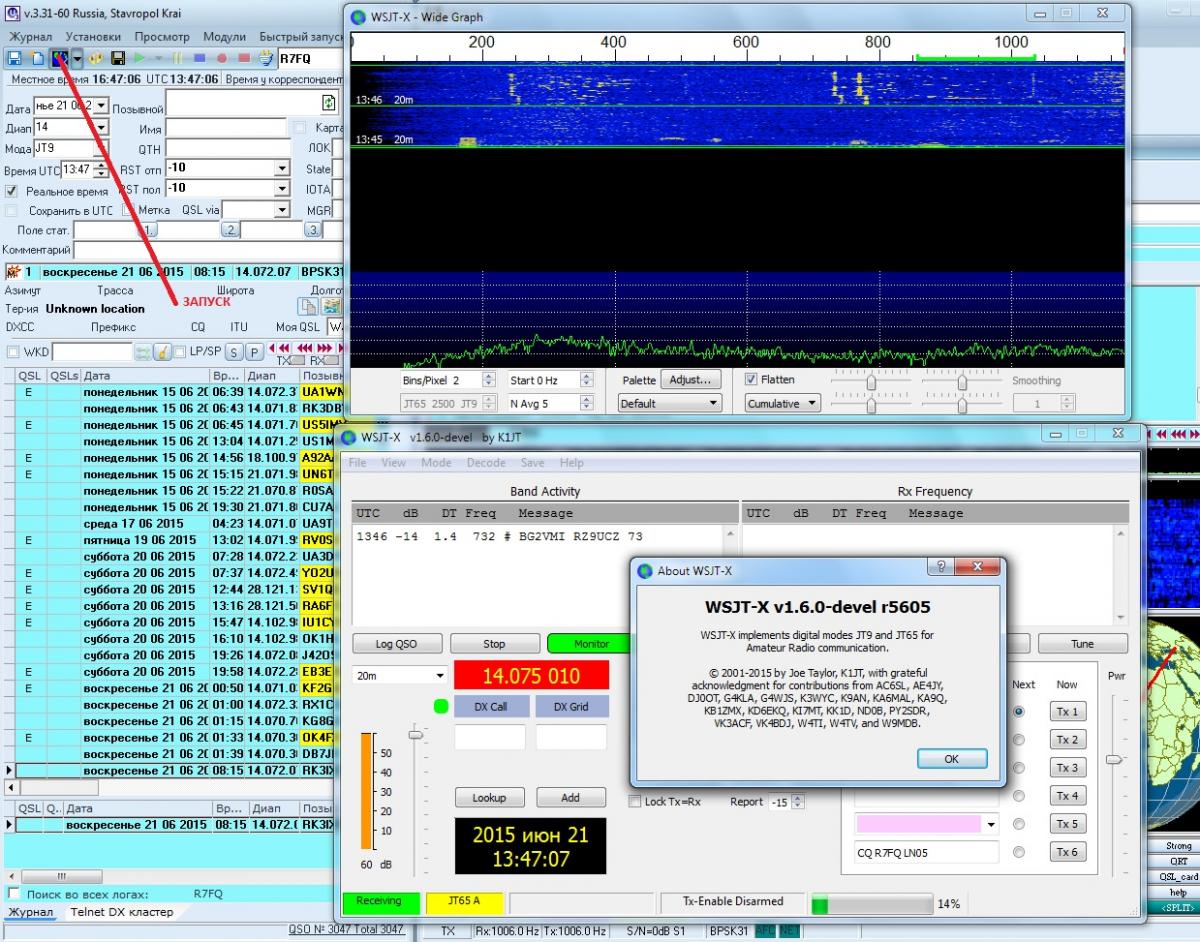Click the CQ R7FQ LN05 message field
The image size is (1200, 942).
pos(919,853)
